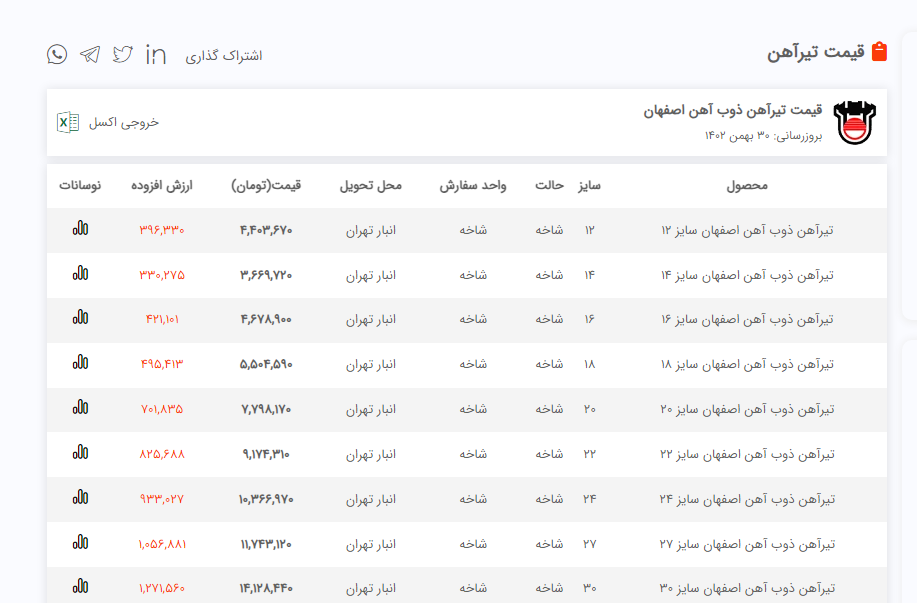
Task: Click the قیمت تیرآهن section clipboard icon
Action: pos(879,52)
